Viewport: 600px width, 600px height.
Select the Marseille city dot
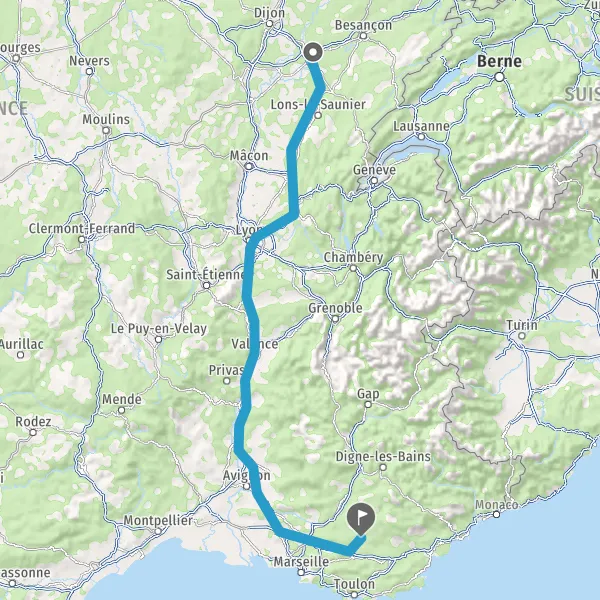point(302,572)
